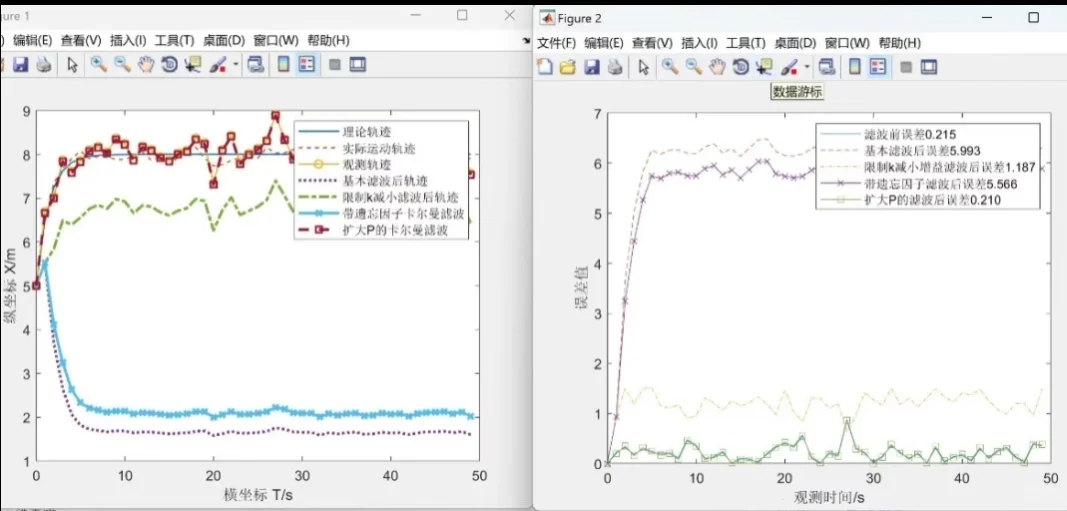1067x511 pixels.
Task: Open 编辑(E) menu in Figure 1
Action: [x=32, y=40]
